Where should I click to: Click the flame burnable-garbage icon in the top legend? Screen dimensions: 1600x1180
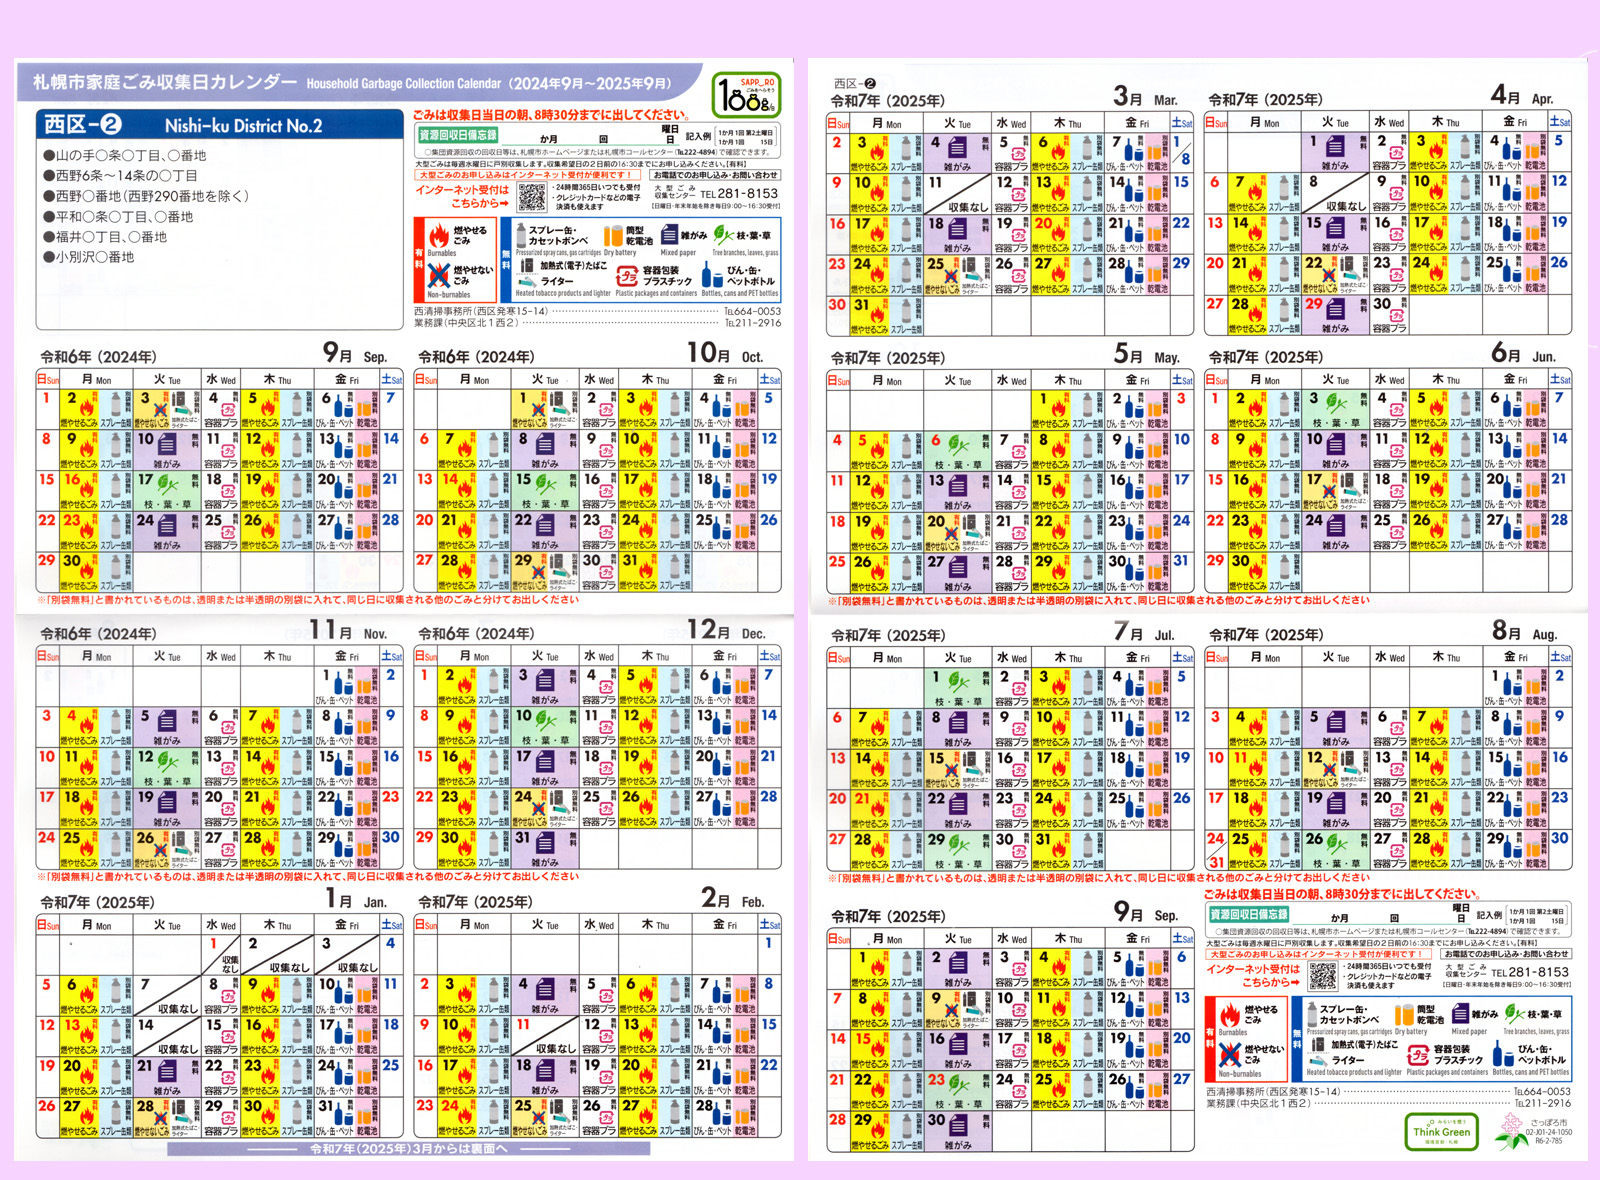click(x=438, y=235)
